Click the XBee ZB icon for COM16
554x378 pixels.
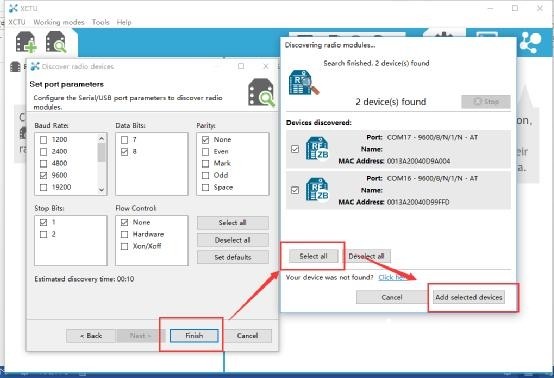(317, 190)
